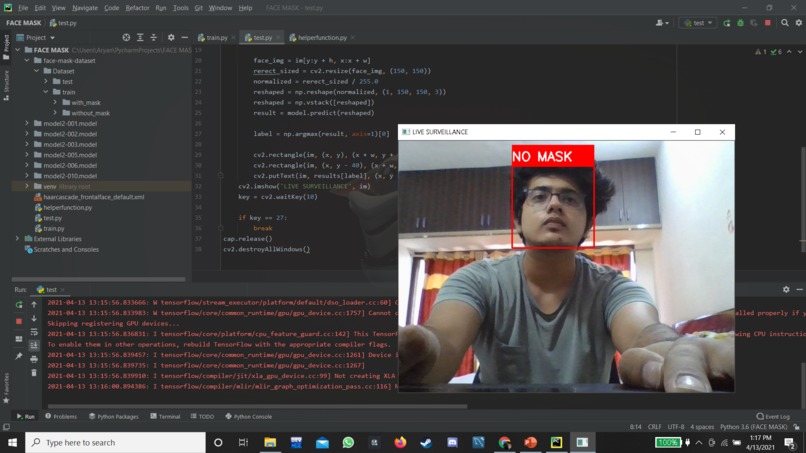Screen dimensions: 806x453
Task: Open Firefox from taskbar
Action: (400, 442)
